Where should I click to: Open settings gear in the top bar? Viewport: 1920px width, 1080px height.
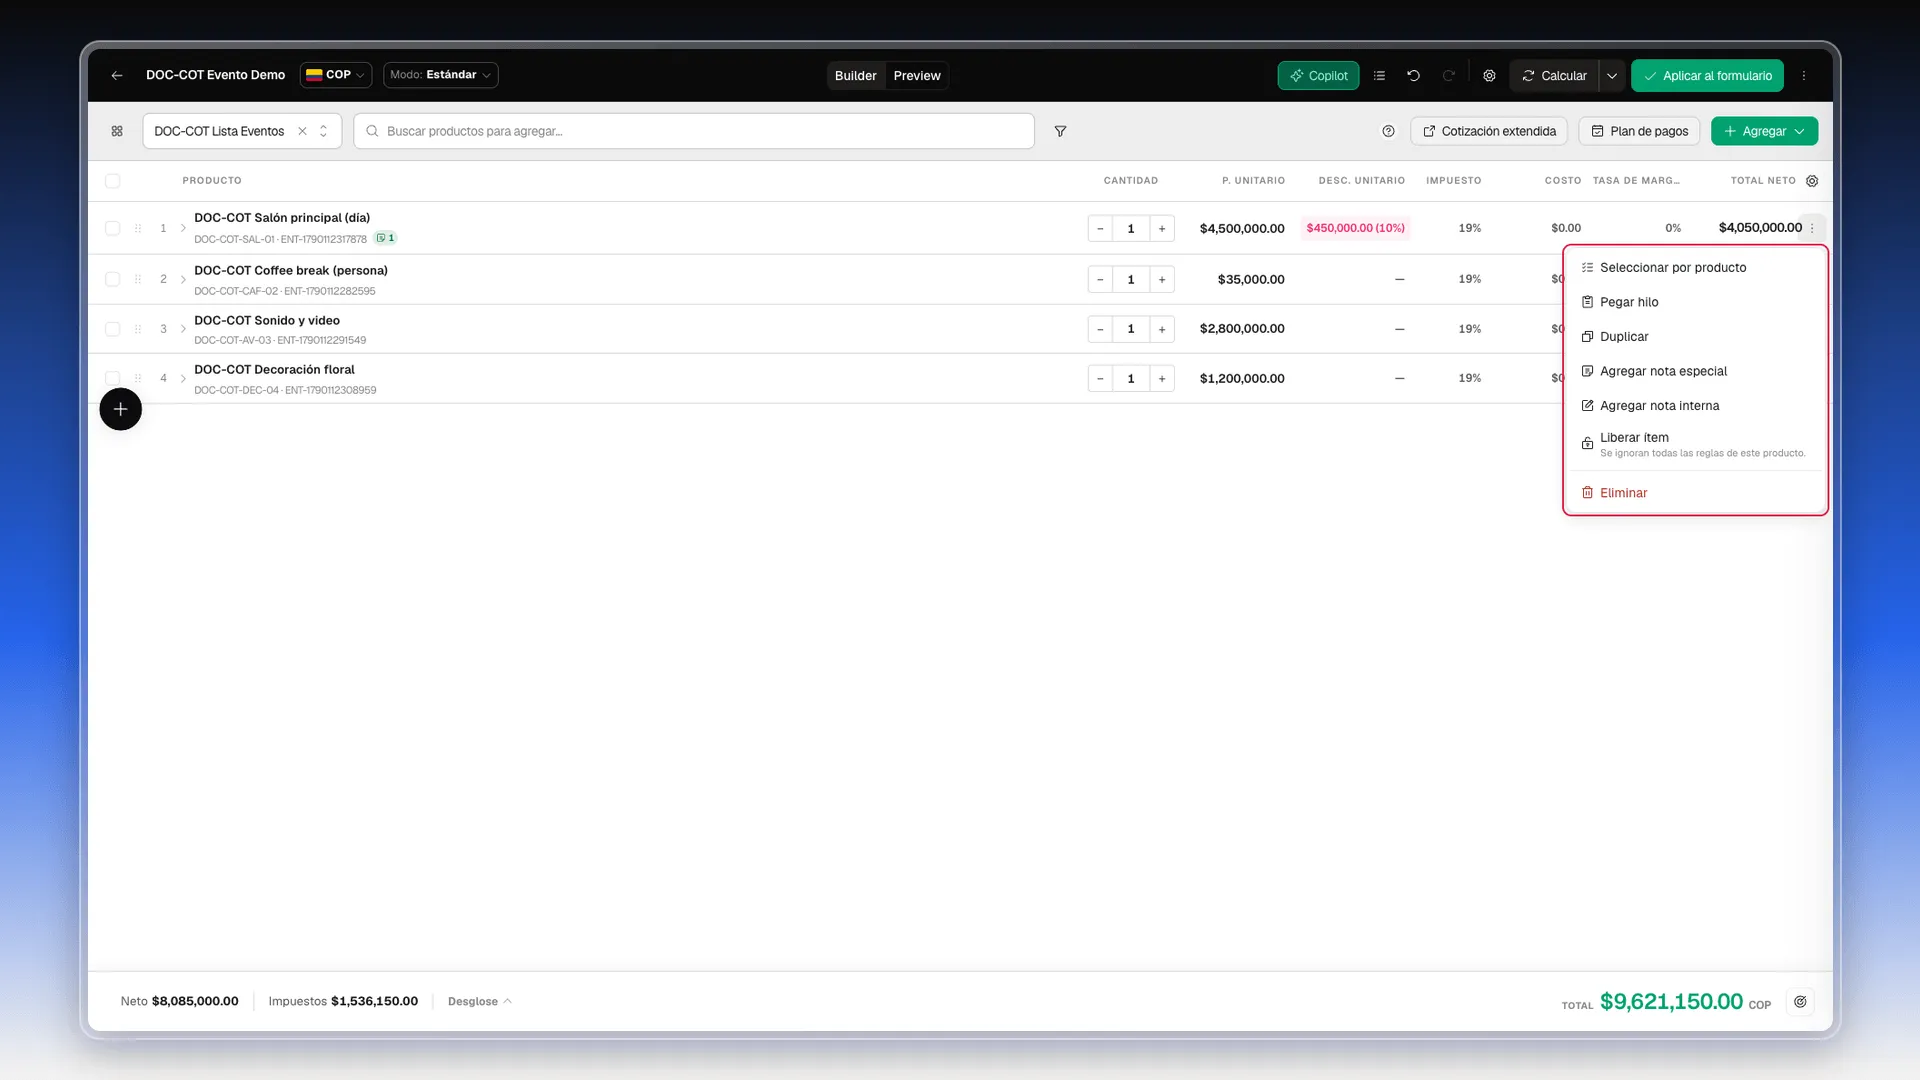pos(1489,75)
